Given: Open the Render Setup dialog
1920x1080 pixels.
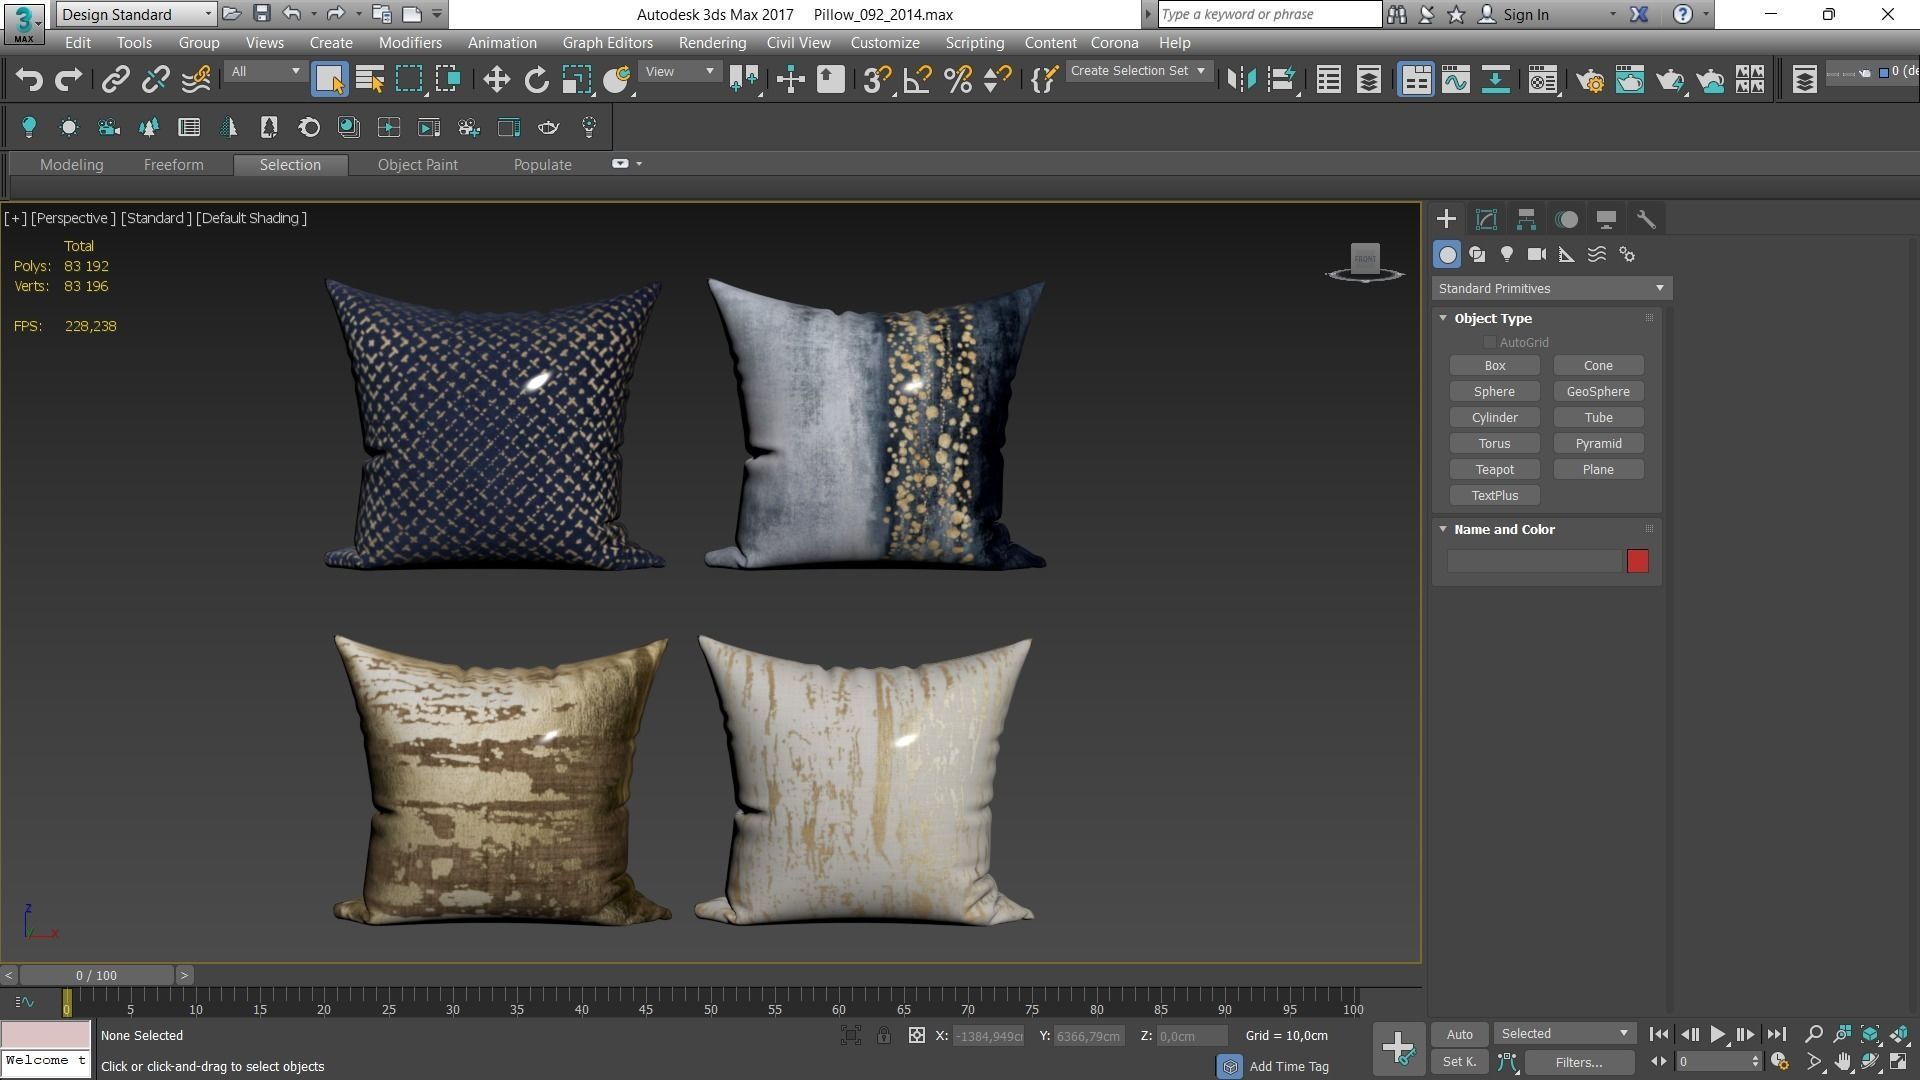Looking at the screenshot, I should (1590, 80).
